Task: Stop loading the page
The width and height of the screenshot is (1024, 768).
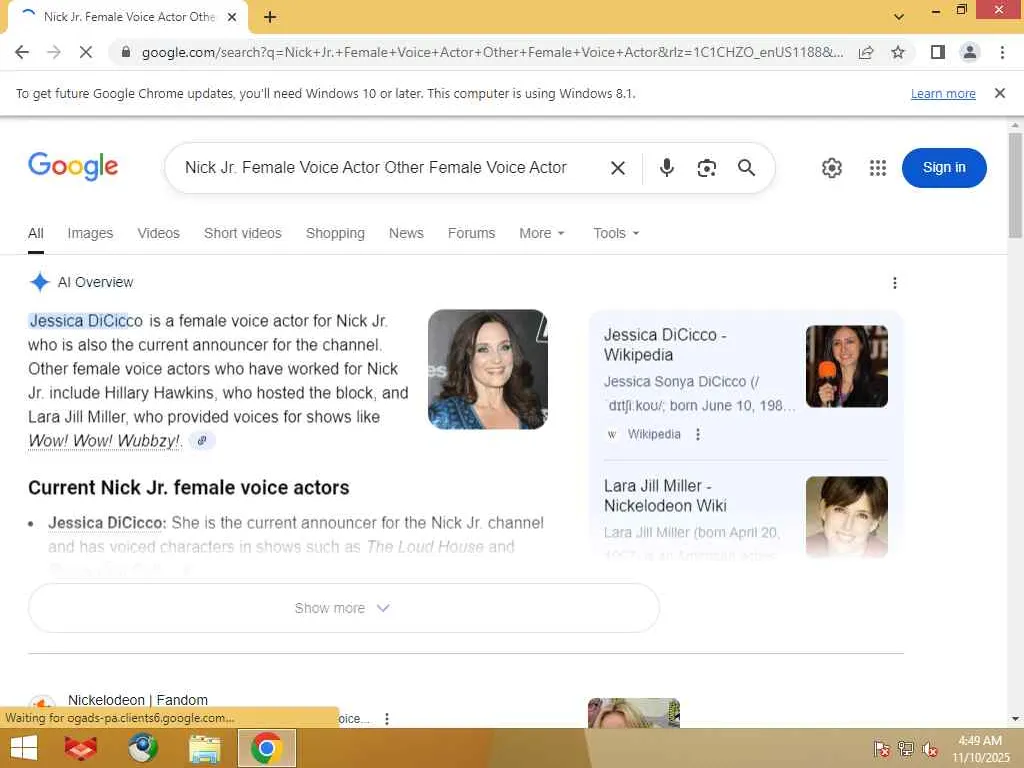Action: pyautogui.click(x=85, y=52)
